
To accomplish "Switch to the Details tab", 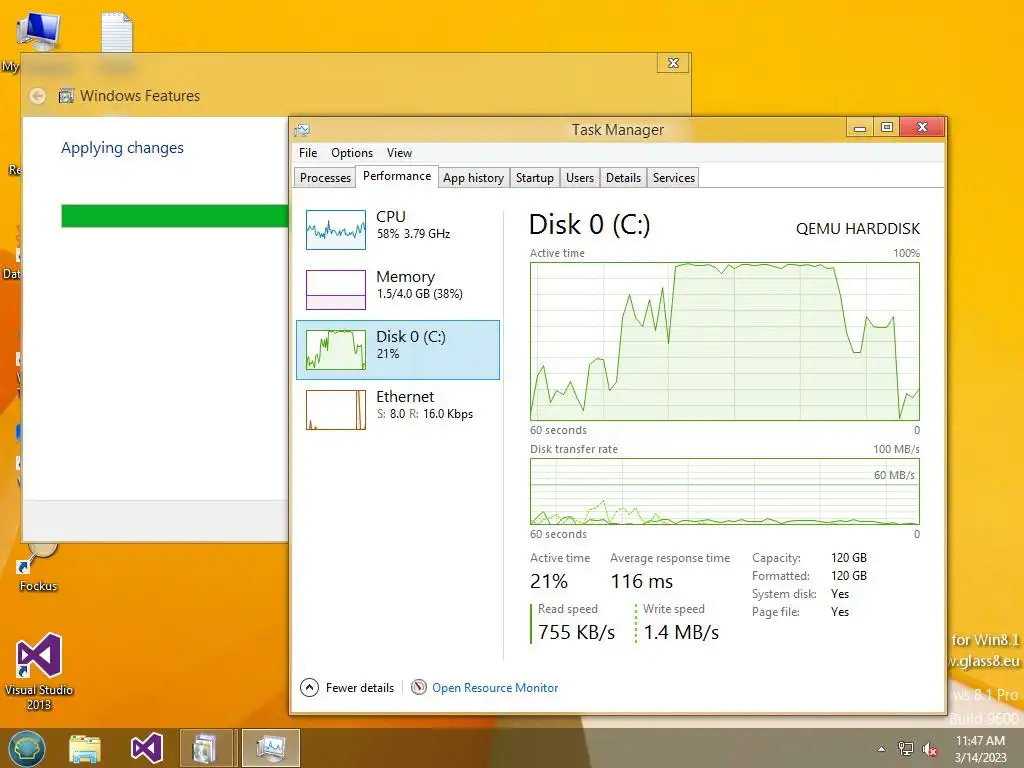I will [x=623, y=178].
